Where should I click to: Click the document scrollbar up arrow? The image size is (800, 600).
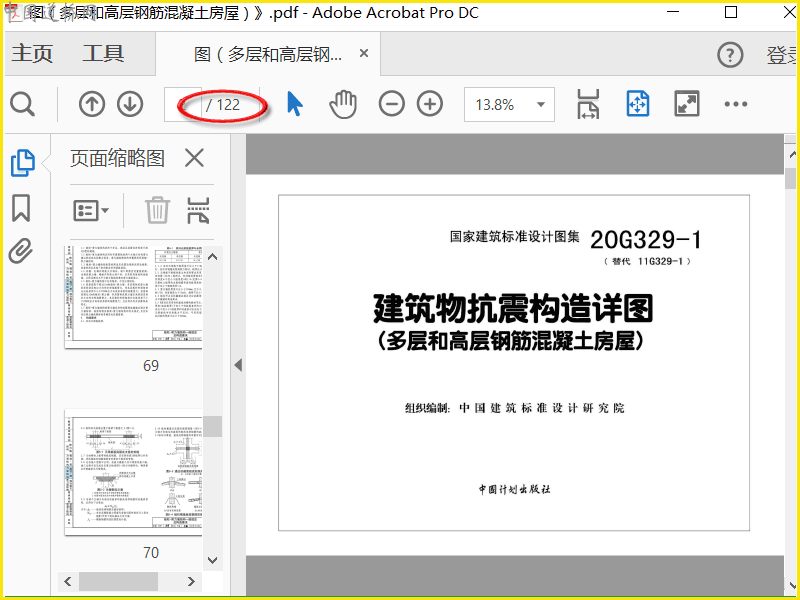point(791,153)
